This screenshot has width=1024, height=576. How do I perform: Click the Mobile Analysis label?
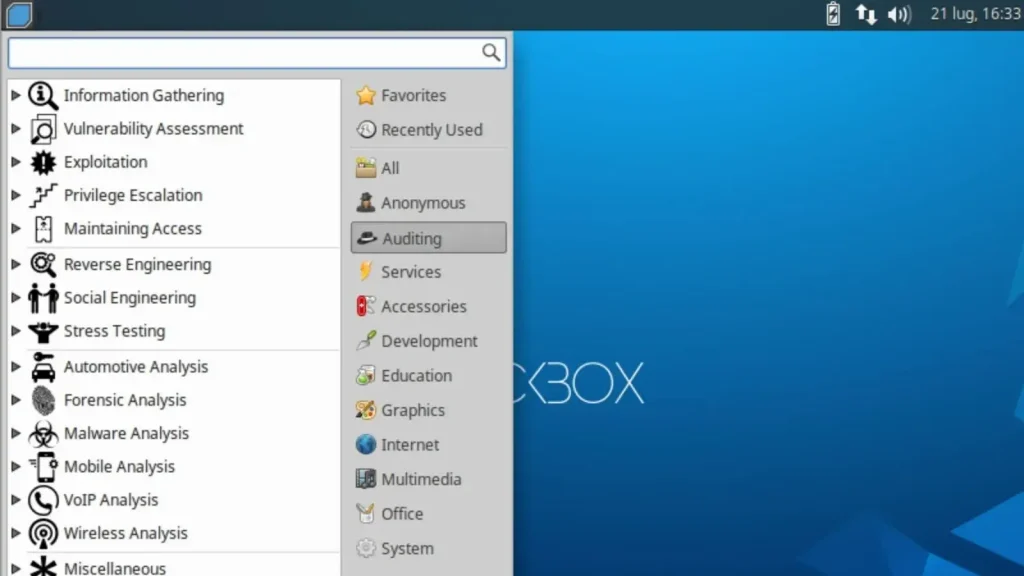click(x=120, y=467)
